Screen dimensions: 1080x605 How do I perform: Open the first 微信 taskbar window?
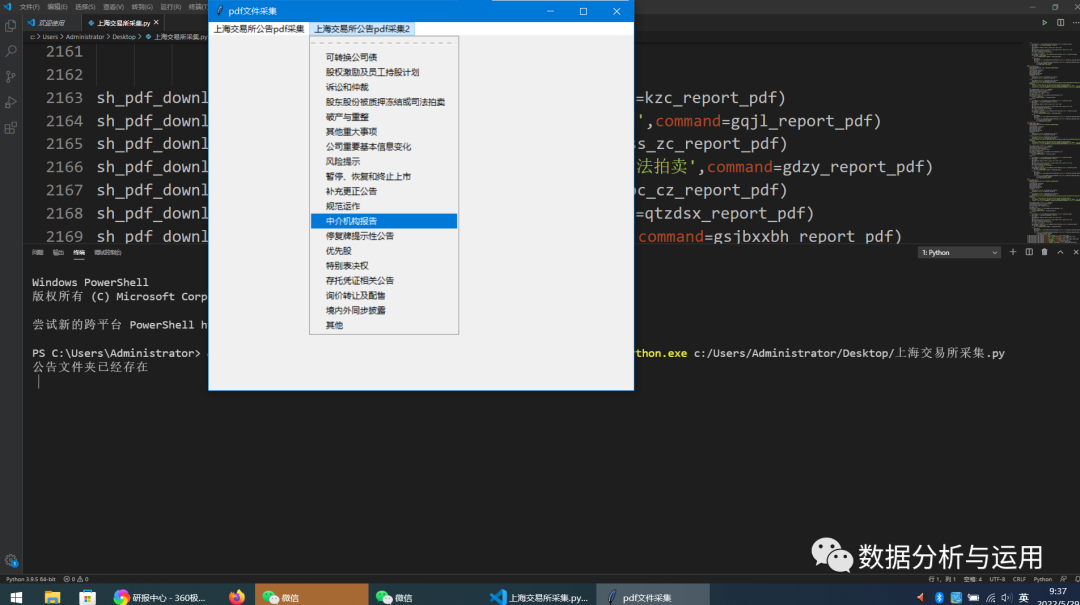tap(311, 597)
